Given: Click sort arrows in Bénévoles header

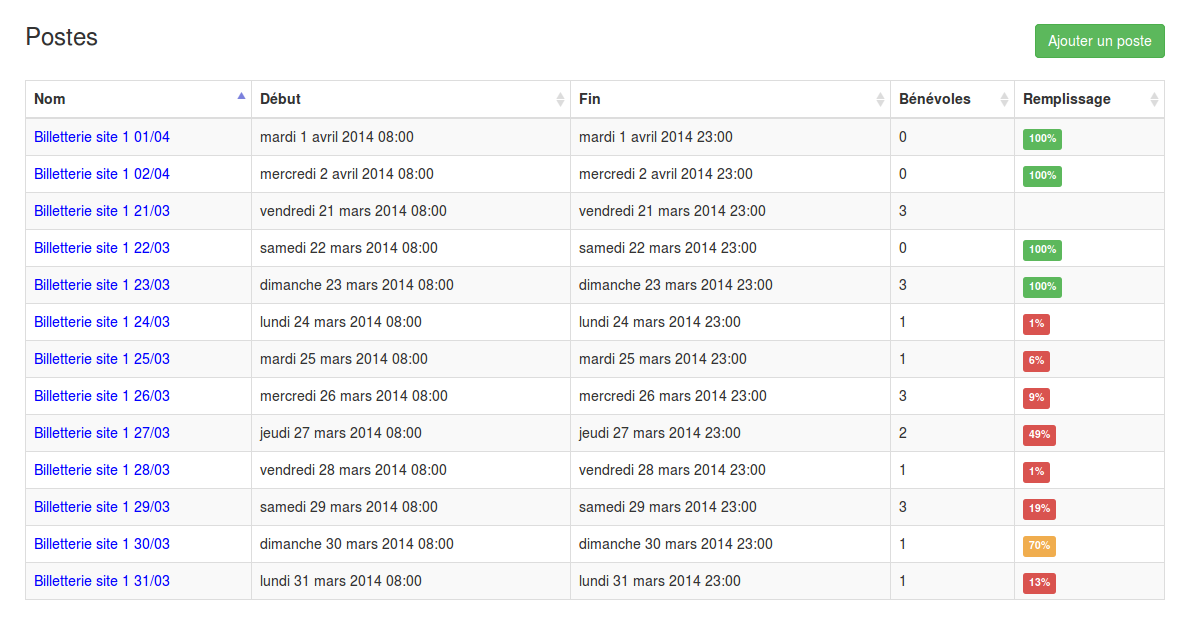Looking at the screenshot, I should [1004, 99].
